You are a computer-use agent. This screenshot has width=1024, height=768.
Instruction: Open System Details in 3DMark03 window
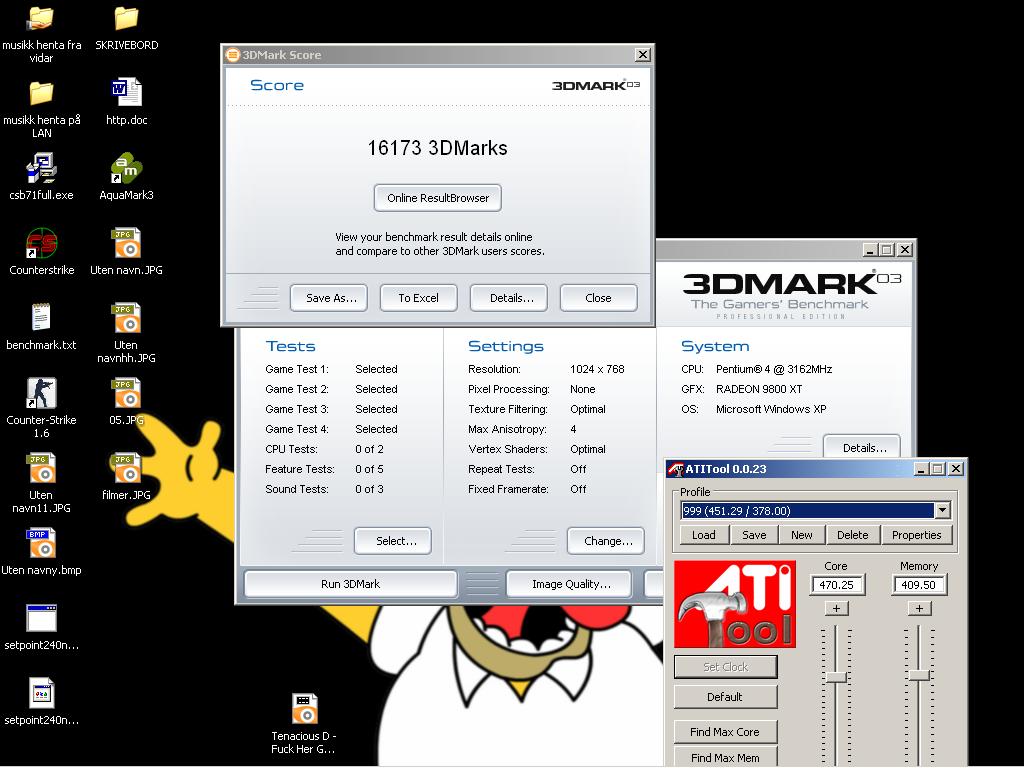click(x=862, y=447)
